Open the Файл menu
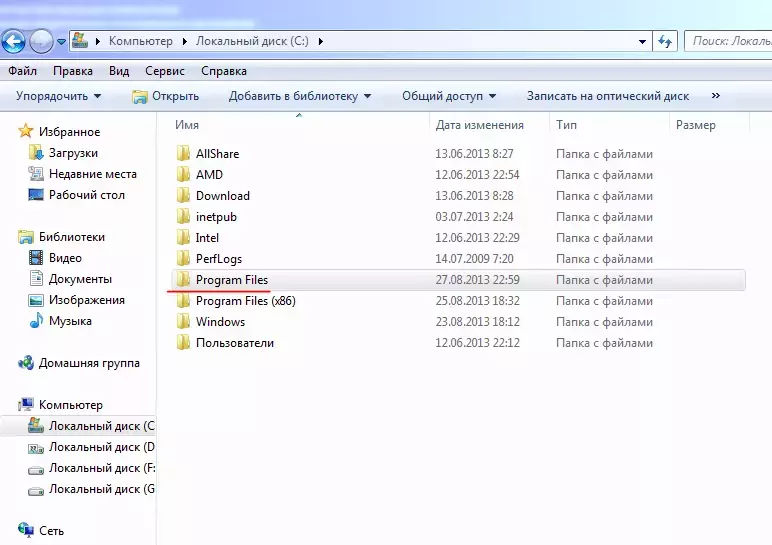This screenshot has height=545, width=772. point(22,71)
